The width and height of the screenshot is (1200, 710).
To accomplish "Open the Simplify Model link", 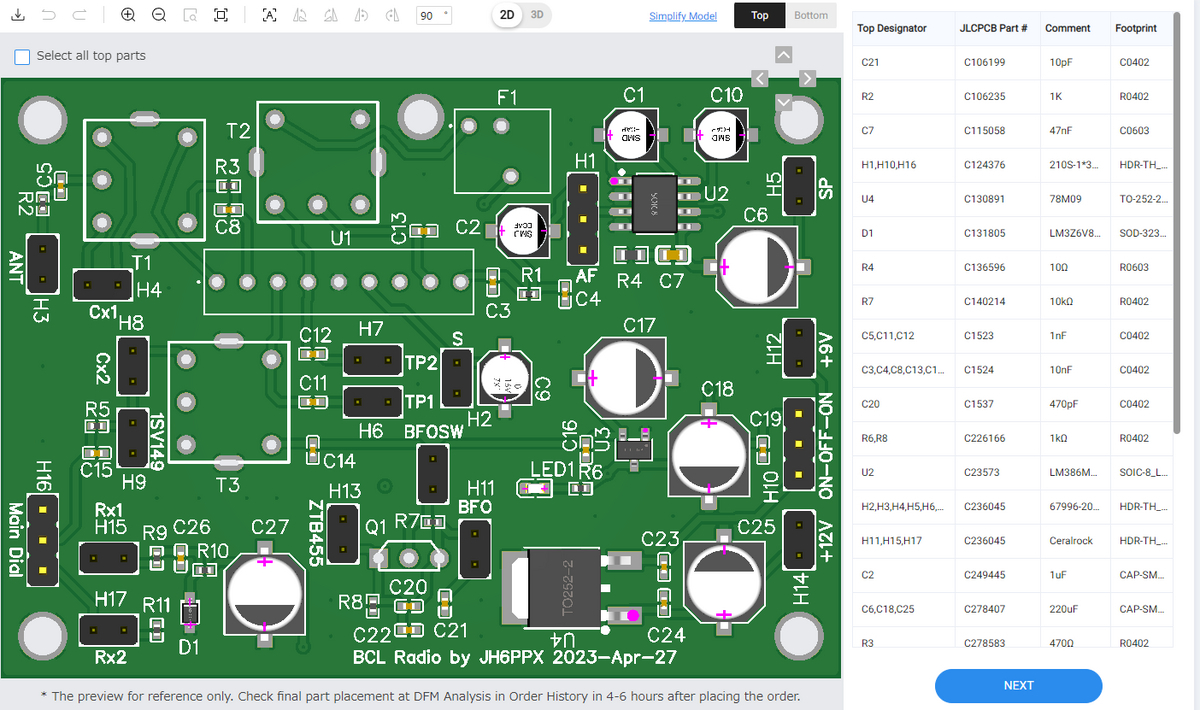I will [683, 16].
